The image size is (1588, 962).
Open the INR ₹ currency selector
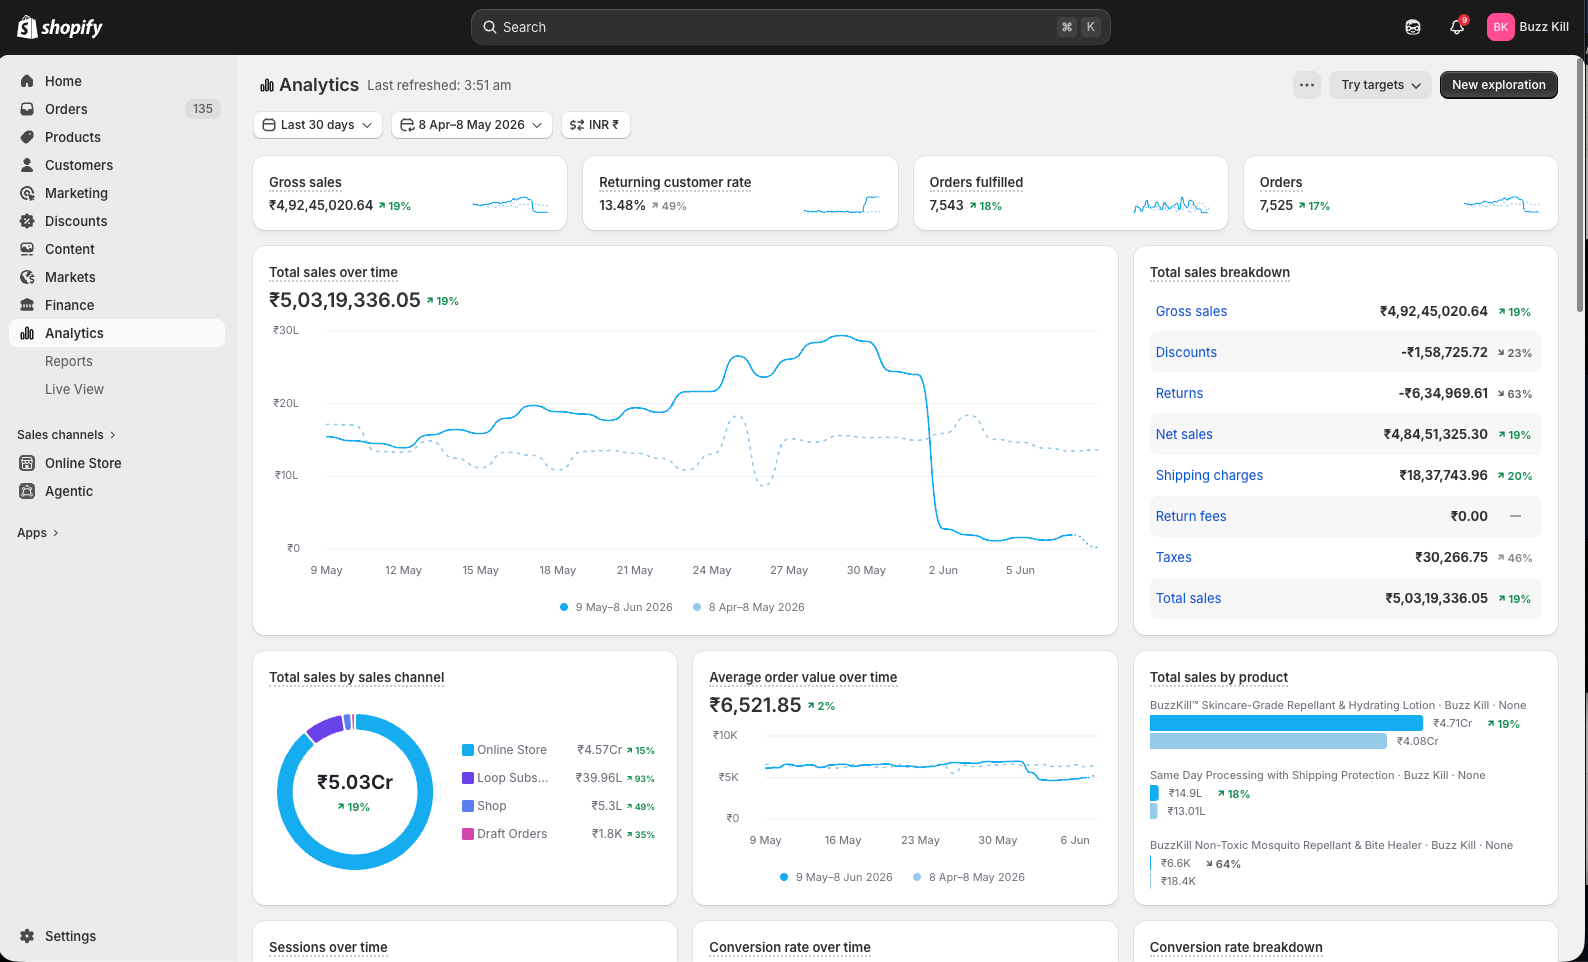595,125
